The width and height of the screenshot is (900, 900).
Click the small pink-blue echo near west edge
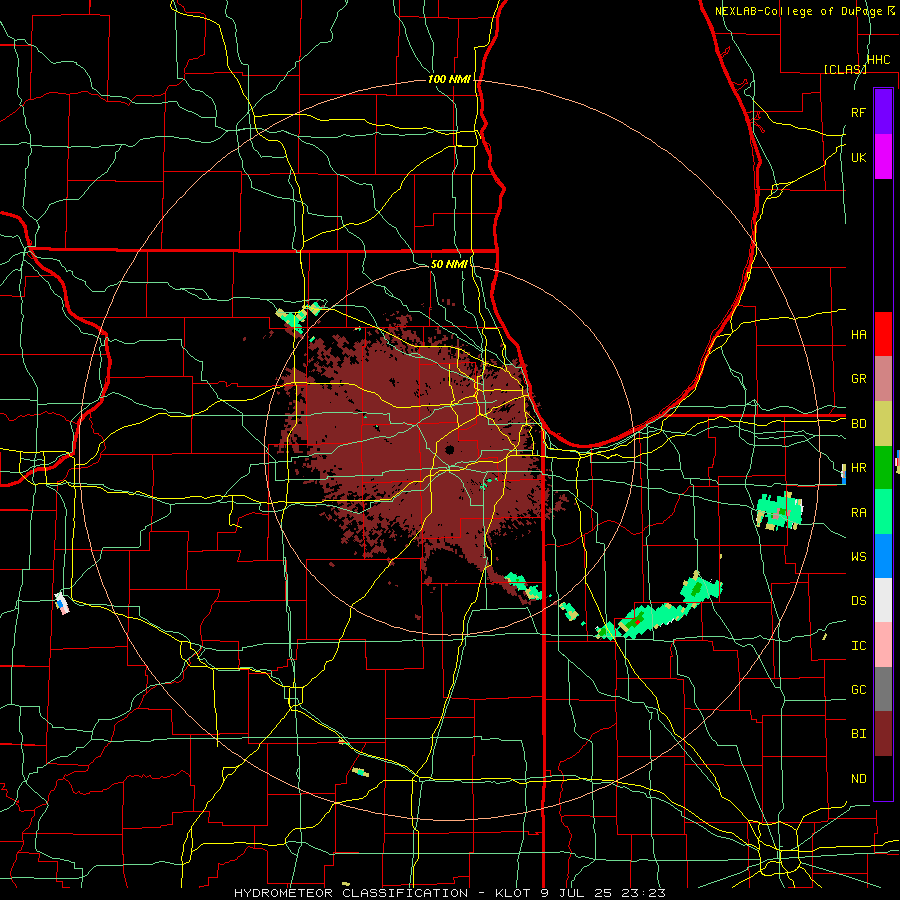click(61, 603)
